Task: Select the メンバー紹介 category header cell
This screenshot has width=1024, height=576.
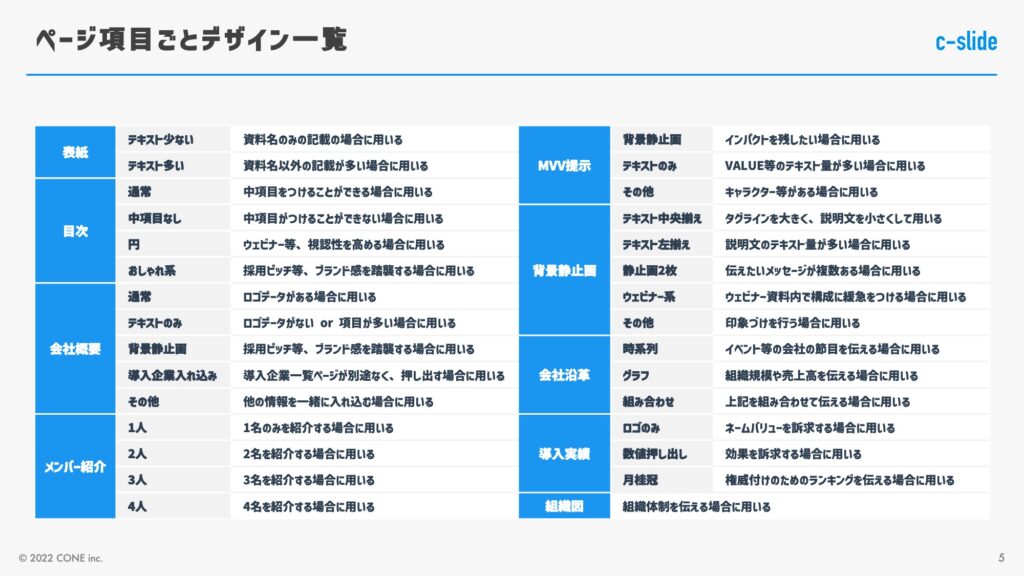Action: [x=74, y=467]
